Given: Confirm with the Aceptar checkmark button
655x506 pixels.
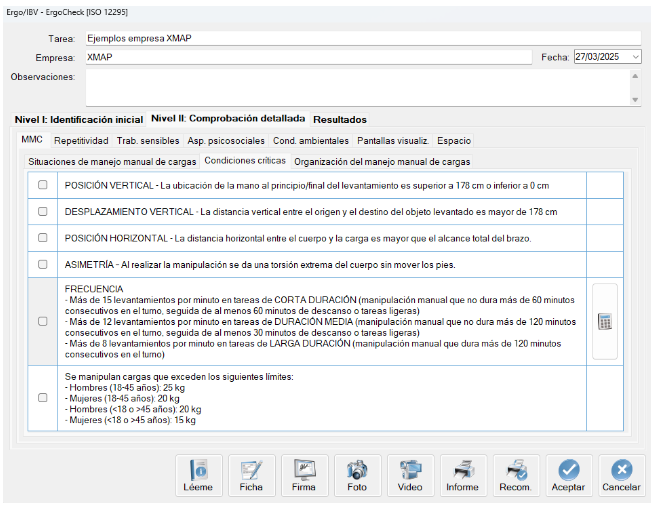Looking at the screenshot, I should pos(569,475).
